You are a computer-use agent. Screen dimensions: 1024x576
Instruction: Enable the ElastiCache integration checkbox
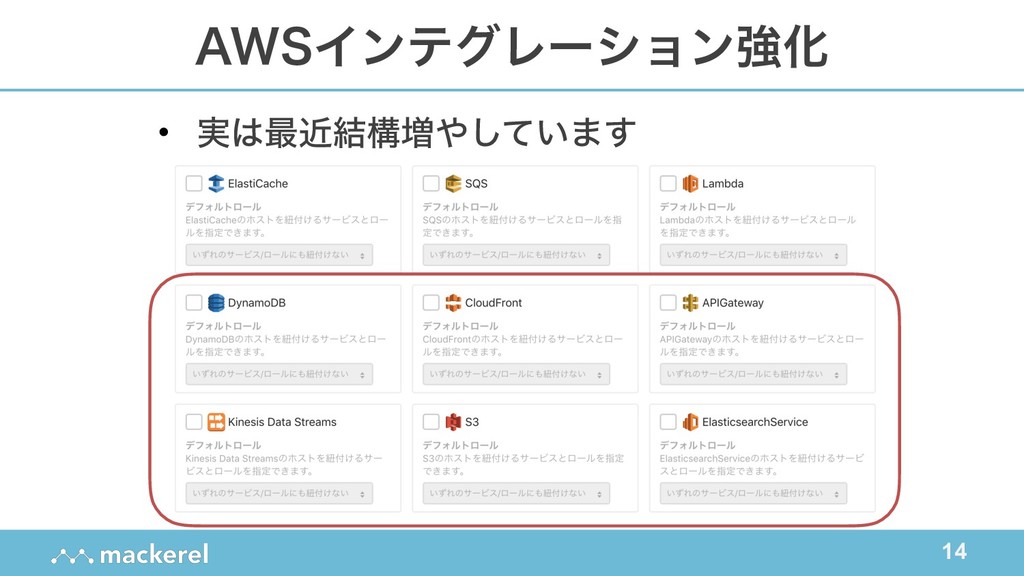(x=194, y=184)
